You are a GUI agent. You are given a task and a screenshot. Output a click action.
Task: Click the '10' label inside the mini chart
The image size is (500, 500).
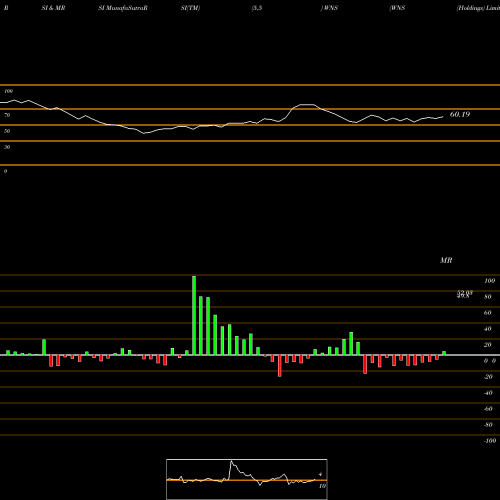point(322,486)
